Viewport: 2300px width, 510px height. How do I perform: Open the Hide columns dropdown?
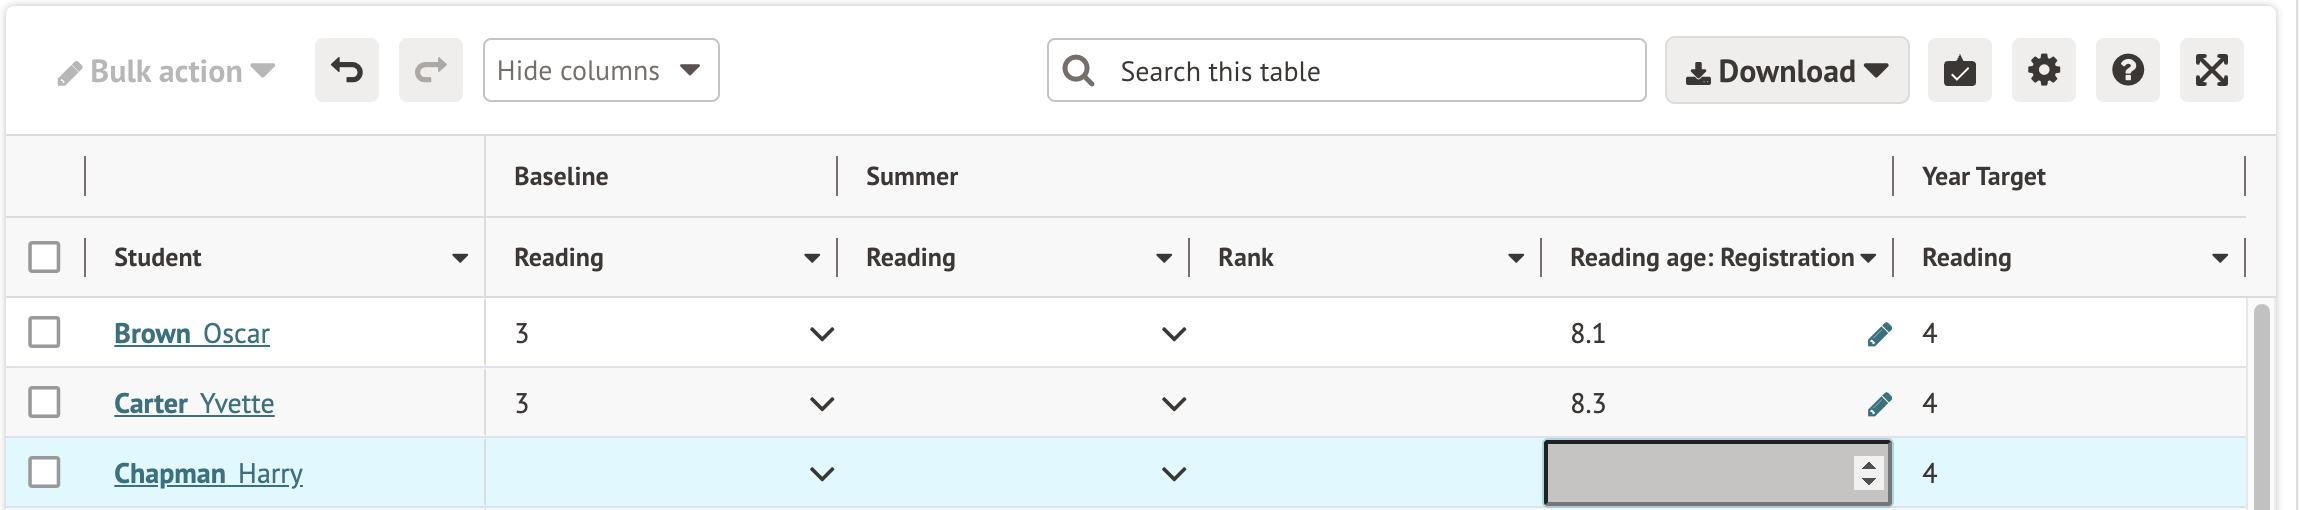tap(600, 71)
